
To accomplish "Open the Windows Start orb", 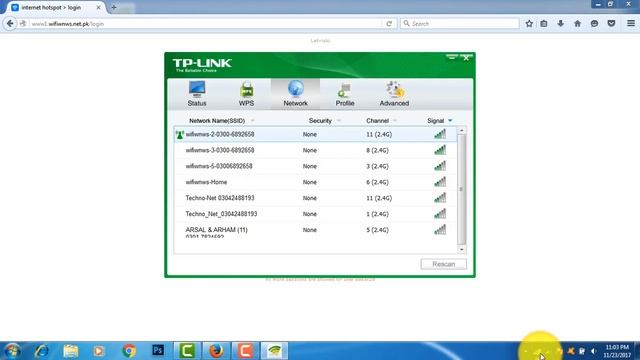I will [12, 351].
